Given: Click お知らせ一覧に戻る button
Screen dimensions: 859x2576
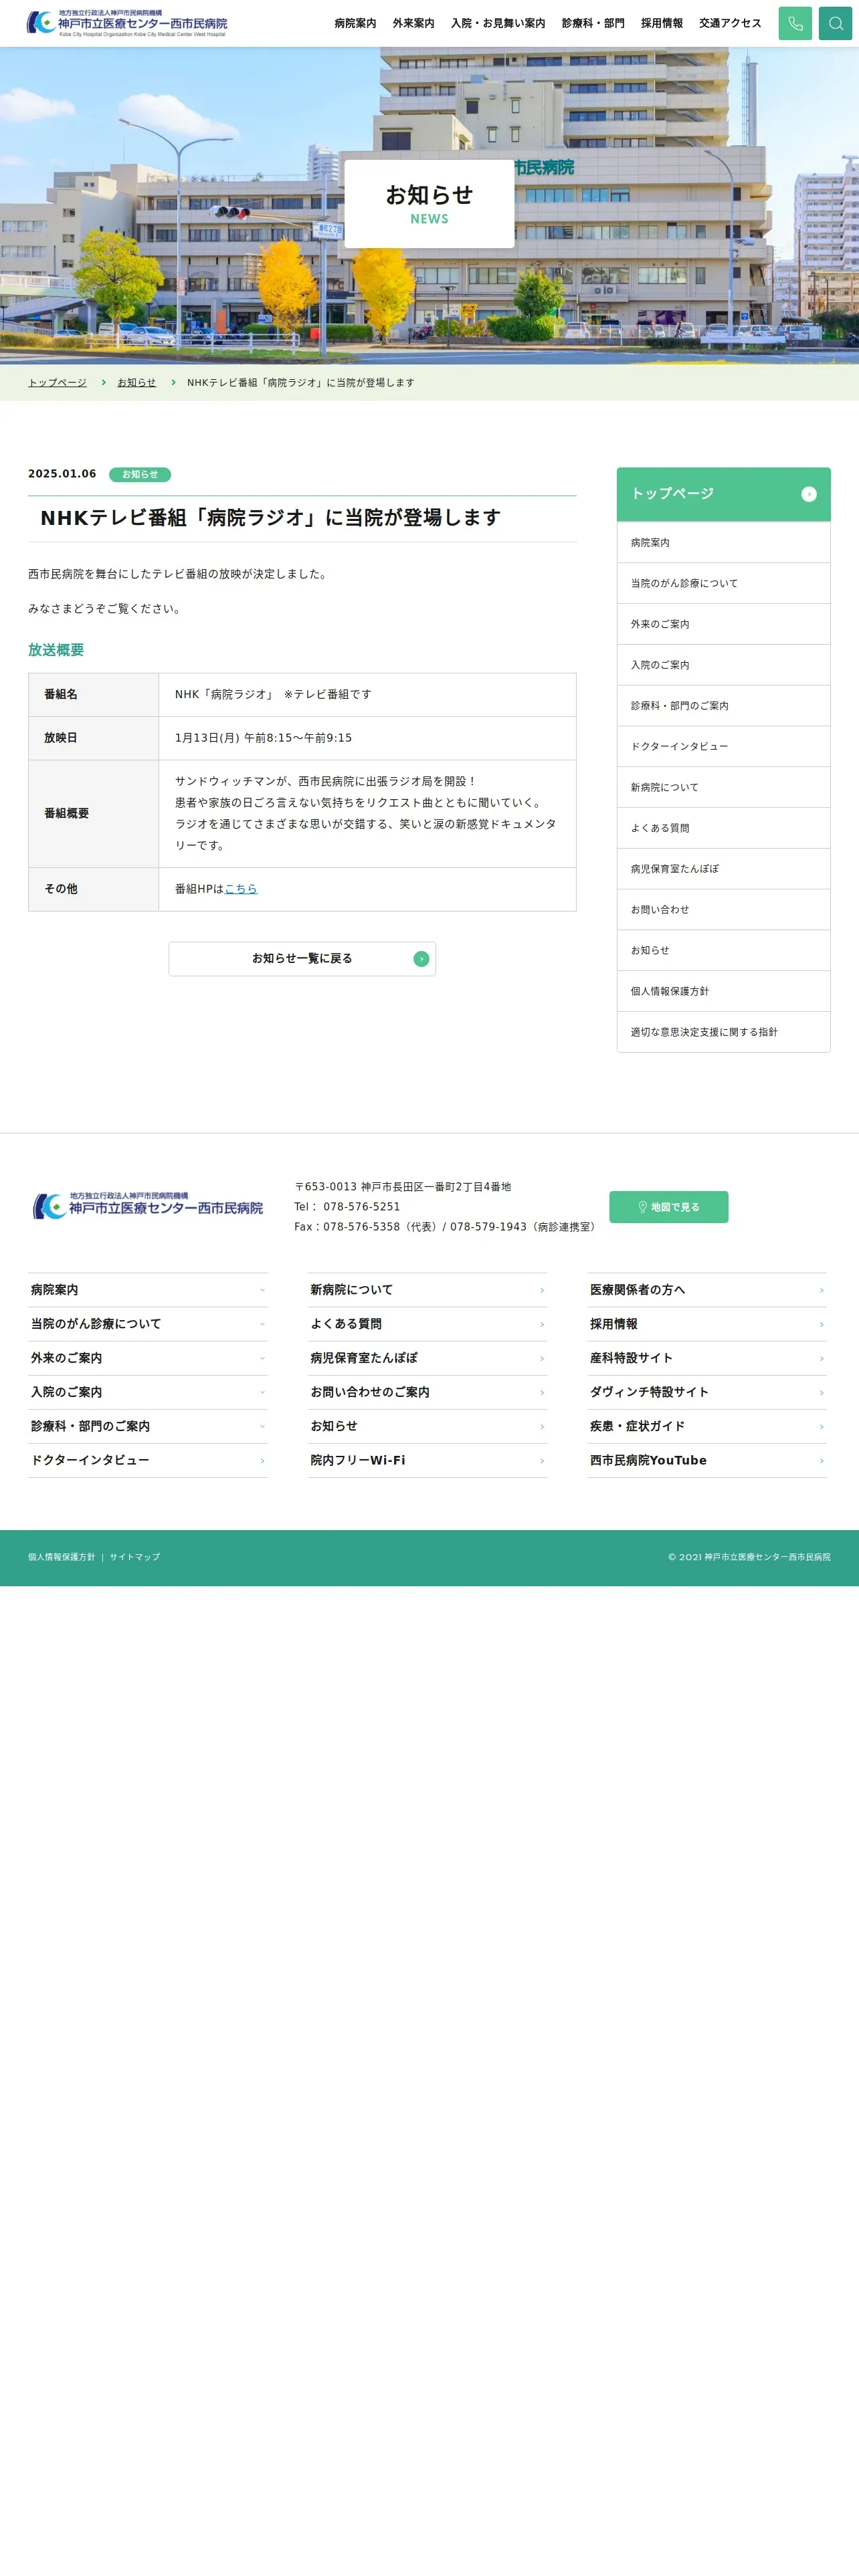Looking at the screenshot, I should [302, 959].
